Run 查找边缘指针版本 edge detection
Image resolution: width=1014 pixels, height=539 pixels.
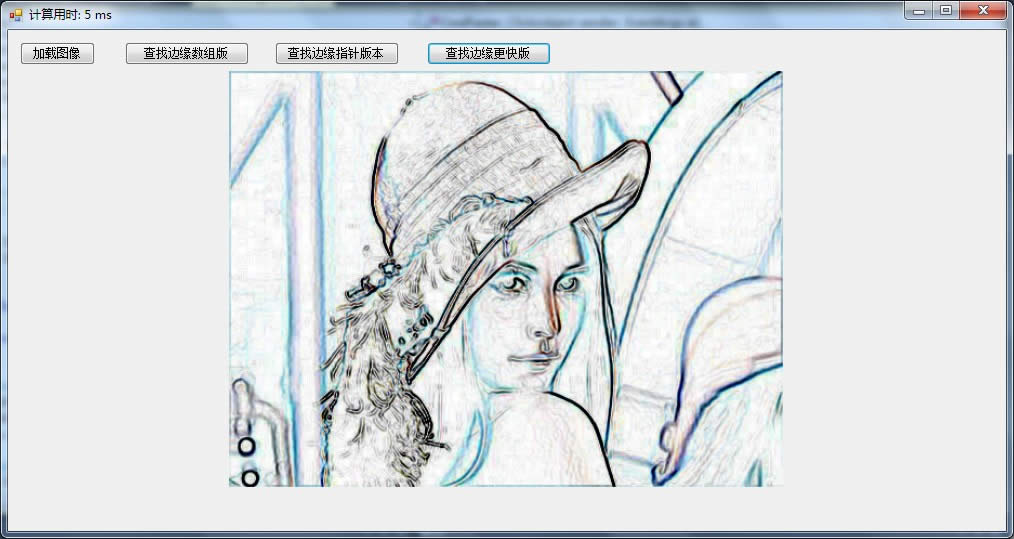coord(336,54)
